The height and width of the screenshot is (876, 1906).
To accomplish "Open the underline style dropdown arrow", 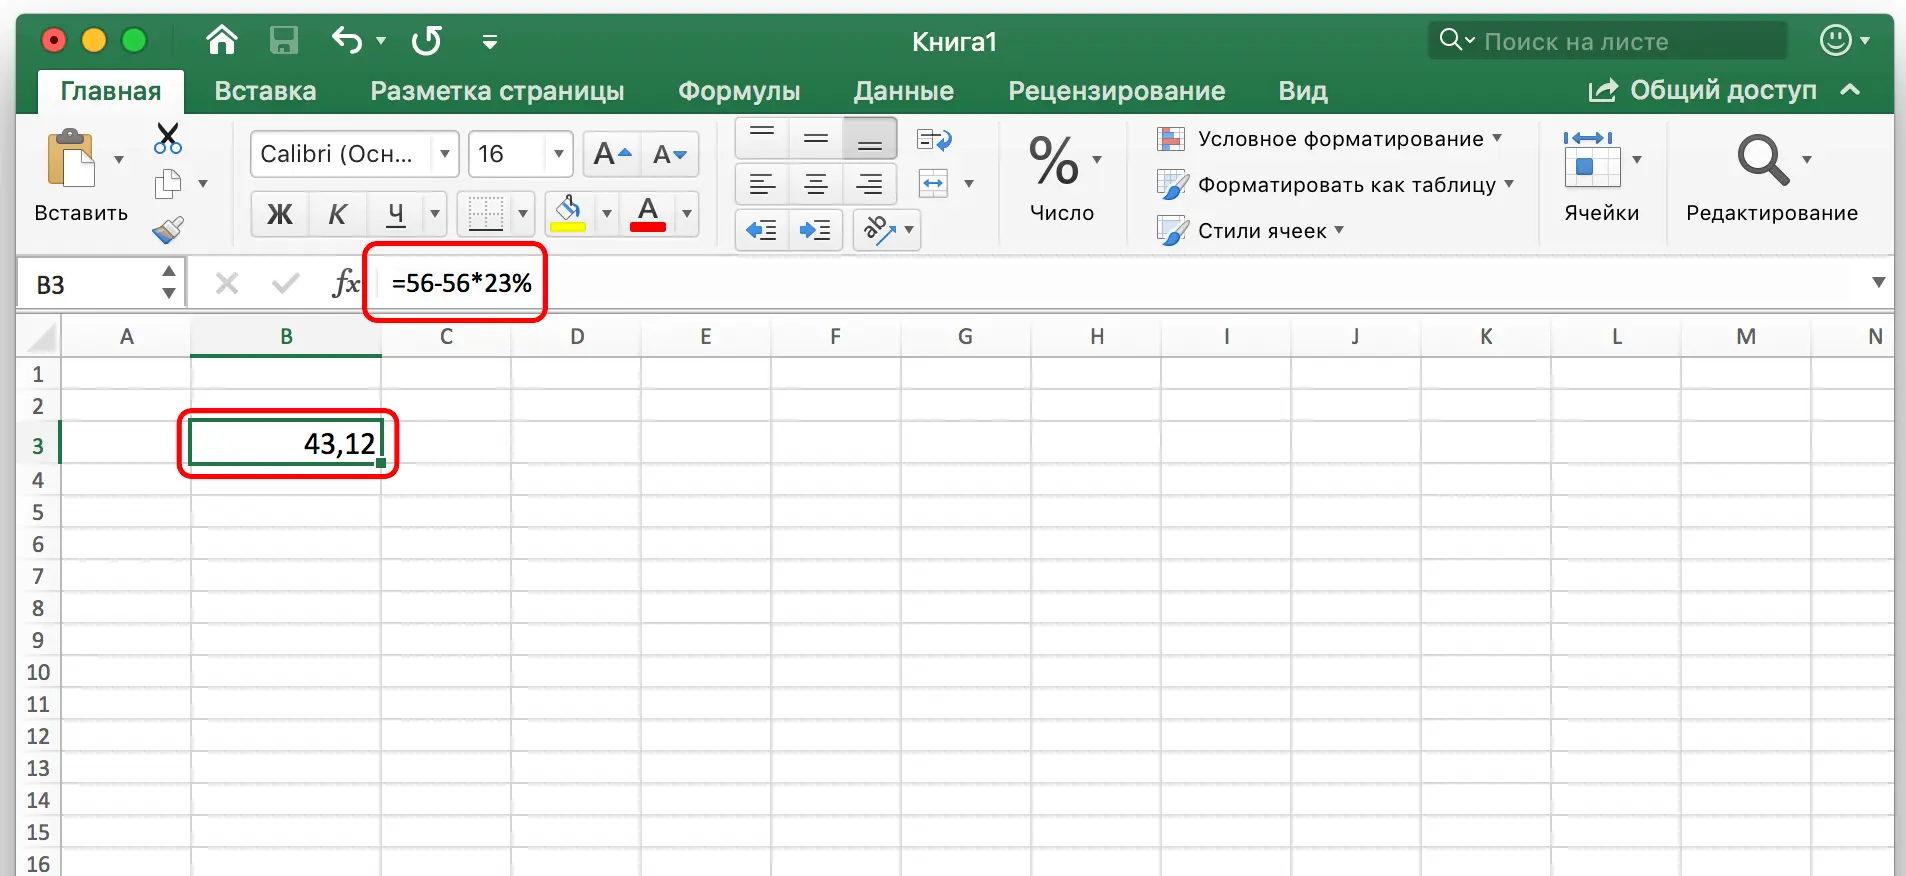I will click(x=435, y=213).
